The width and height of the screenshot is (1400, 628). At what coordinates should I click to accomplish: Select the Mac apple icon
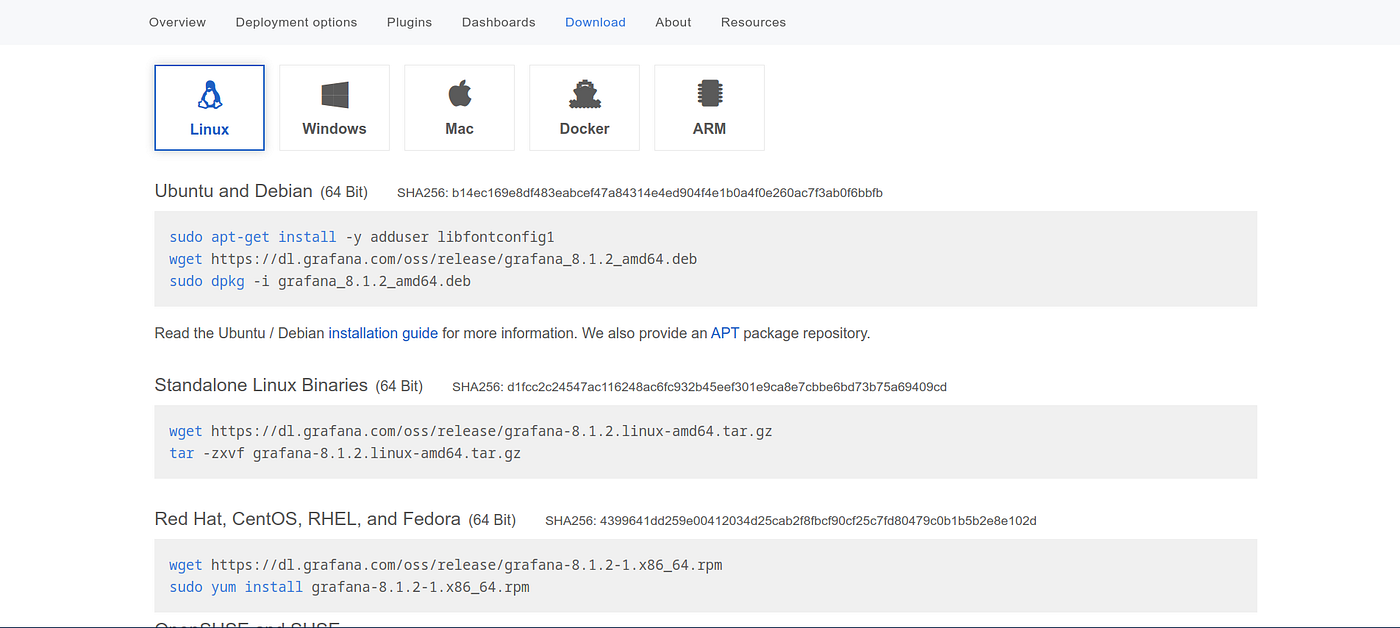click(459, 94)
